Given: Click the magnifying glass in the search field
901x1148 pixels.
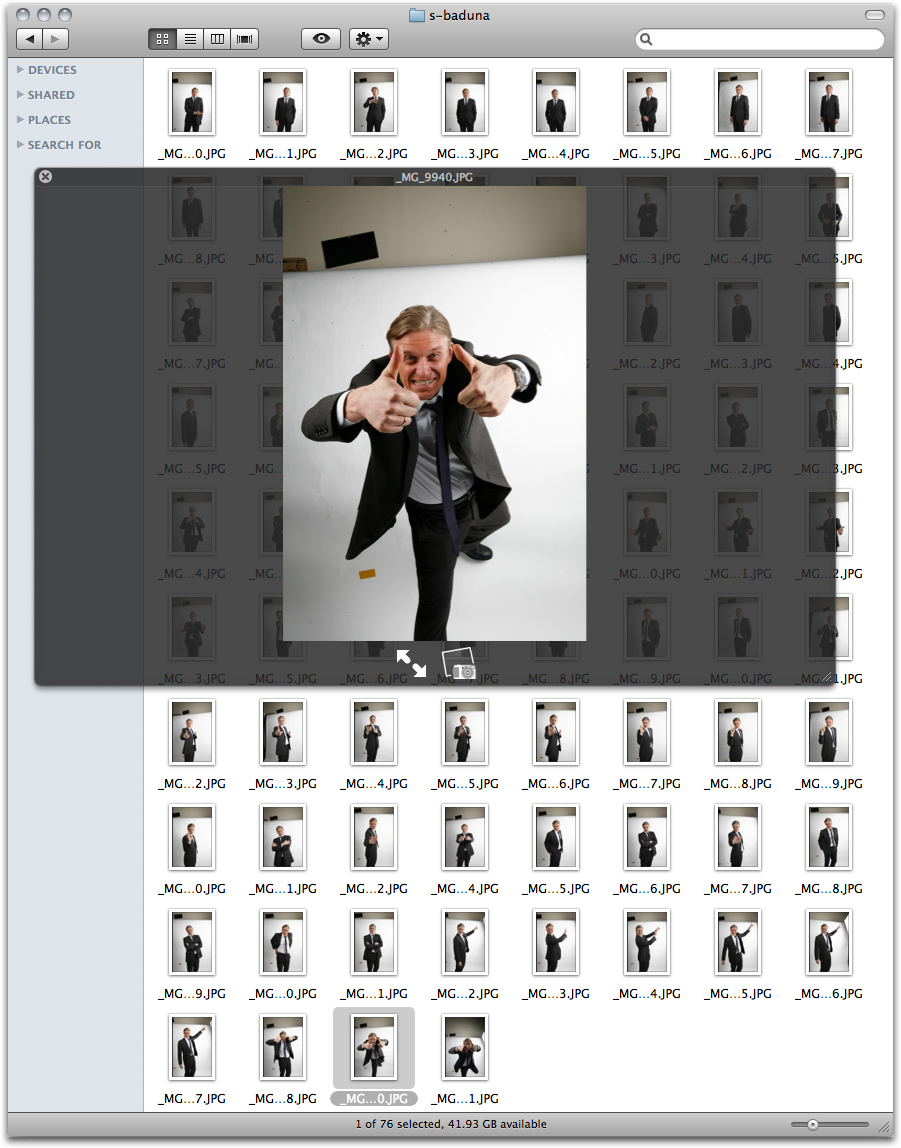Looking at the screenshot, I should pos(647,40).
